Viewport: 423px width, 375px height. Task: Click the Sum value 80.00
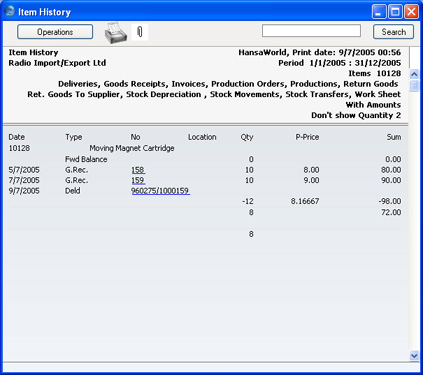click(x=391, y=170)
